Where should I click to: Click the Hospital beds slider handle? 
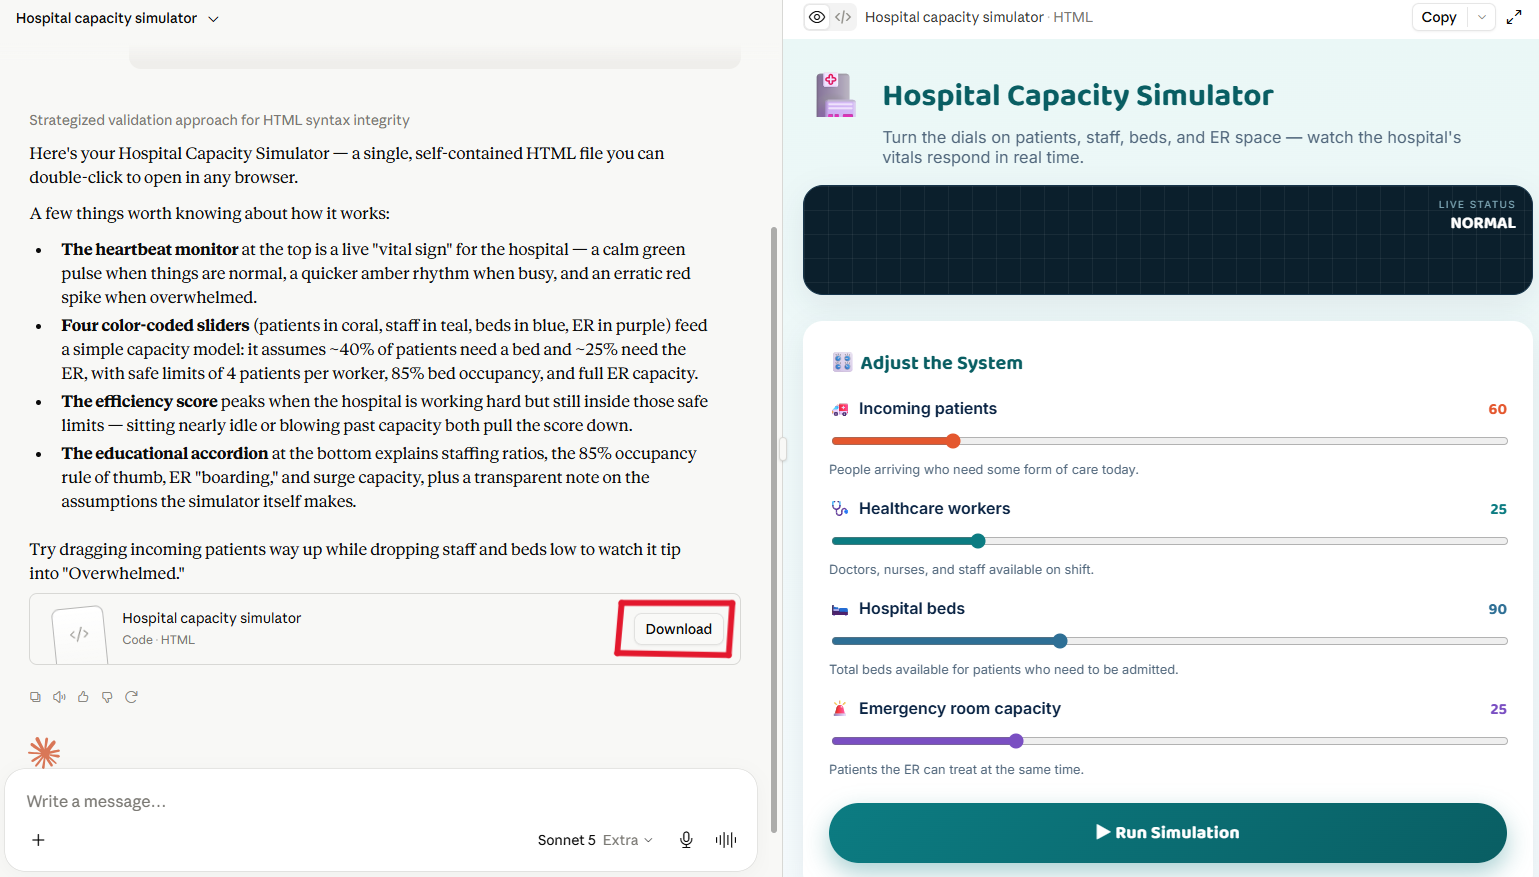pyautogui.click(x=1060, y=641)
